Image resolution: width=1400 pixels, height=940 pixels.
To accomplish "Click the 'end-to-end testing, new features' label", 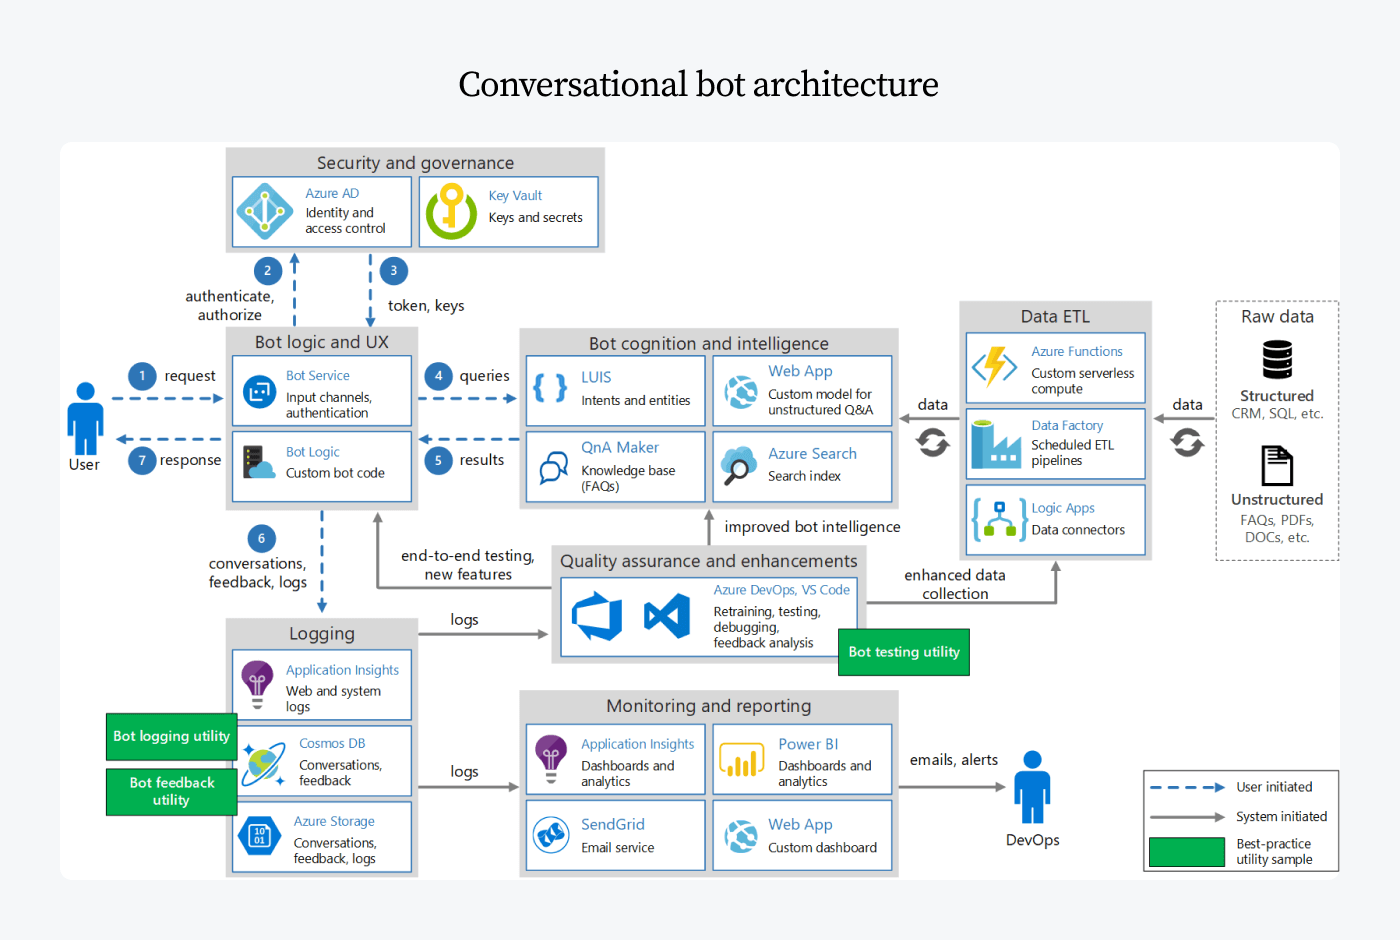I will (x=467, y=565).
